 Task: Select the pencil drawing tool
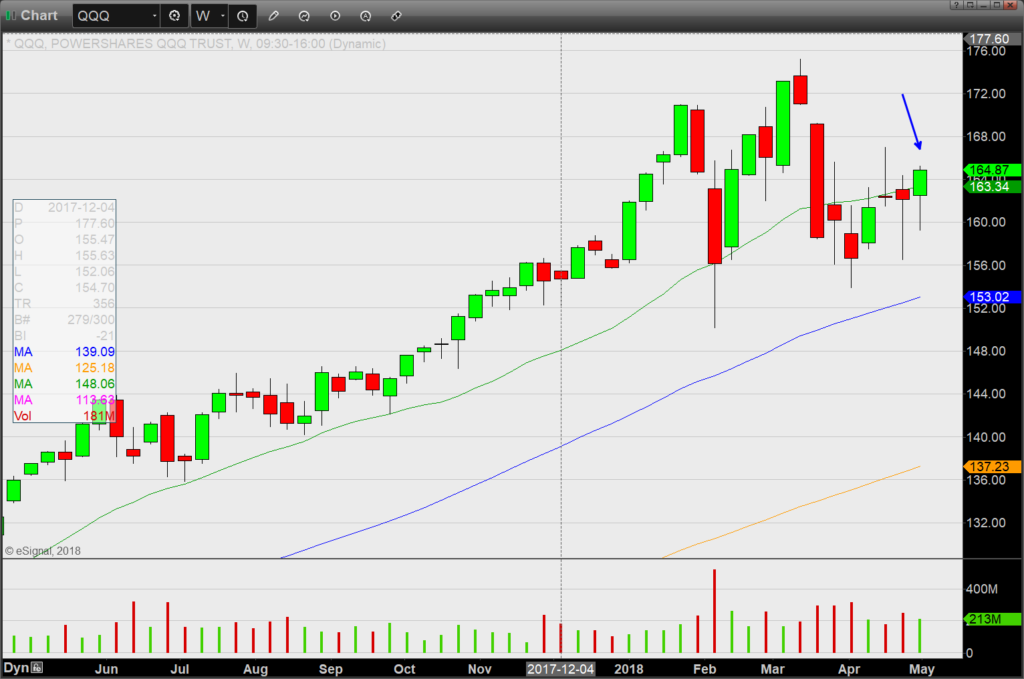coord(274,16)
